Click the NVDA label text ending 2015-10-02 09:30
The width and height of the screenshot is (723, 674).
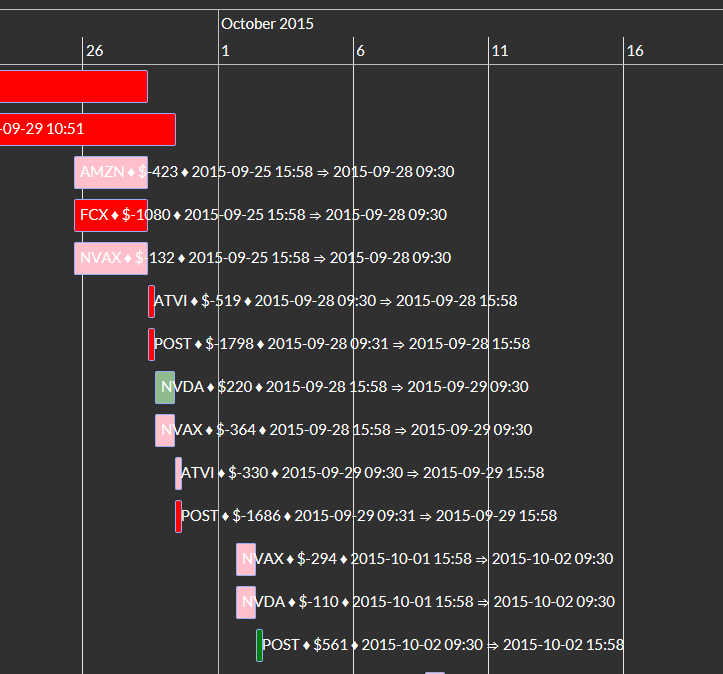tap(428, 602)
